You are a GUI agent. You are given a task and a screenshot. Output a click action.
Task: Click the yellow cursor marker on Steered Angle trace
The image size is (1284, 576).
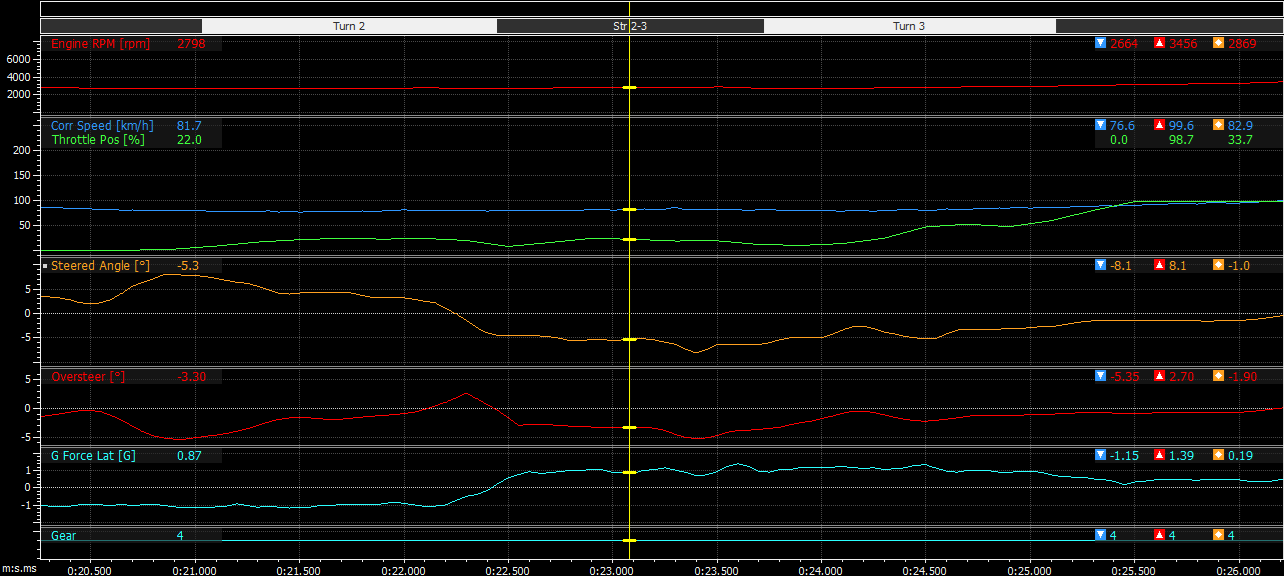tap(629, 340)
